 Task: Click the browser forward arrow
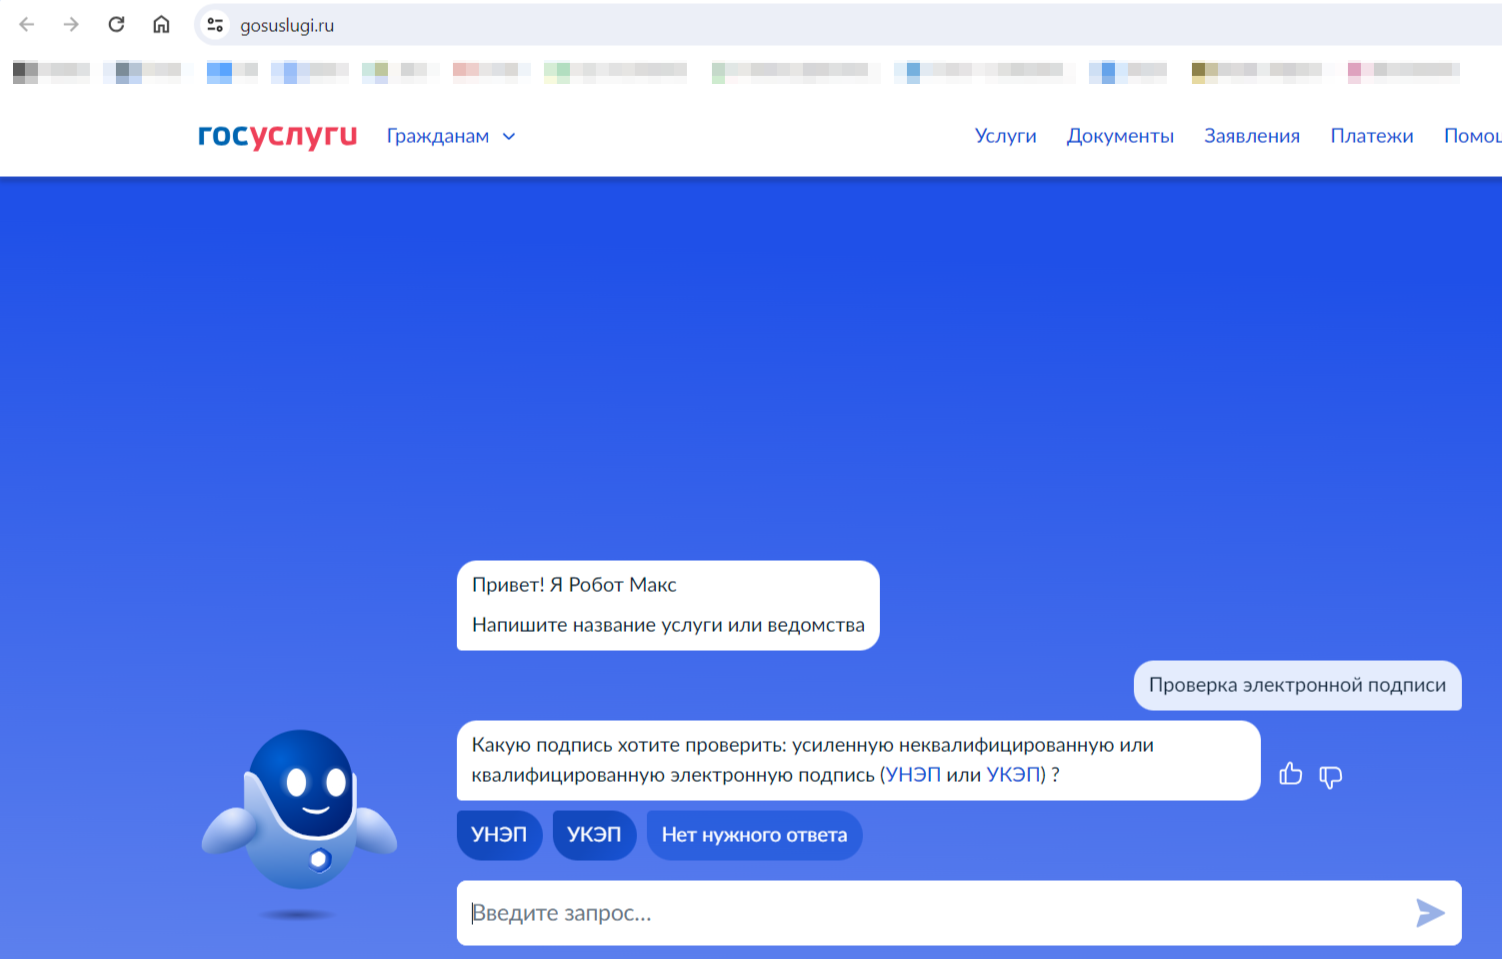click(x=71, y=25)
